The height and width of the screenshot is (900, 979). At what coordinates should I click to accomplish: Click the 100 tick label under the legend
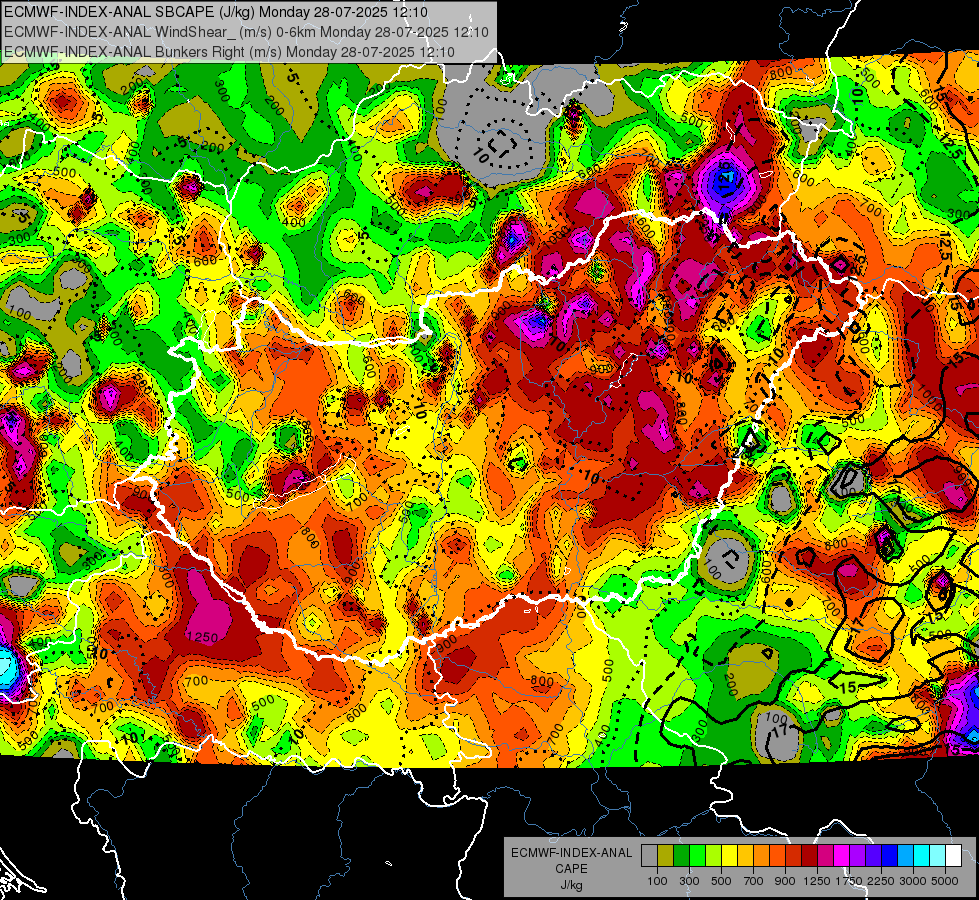[x=657, y=881]
